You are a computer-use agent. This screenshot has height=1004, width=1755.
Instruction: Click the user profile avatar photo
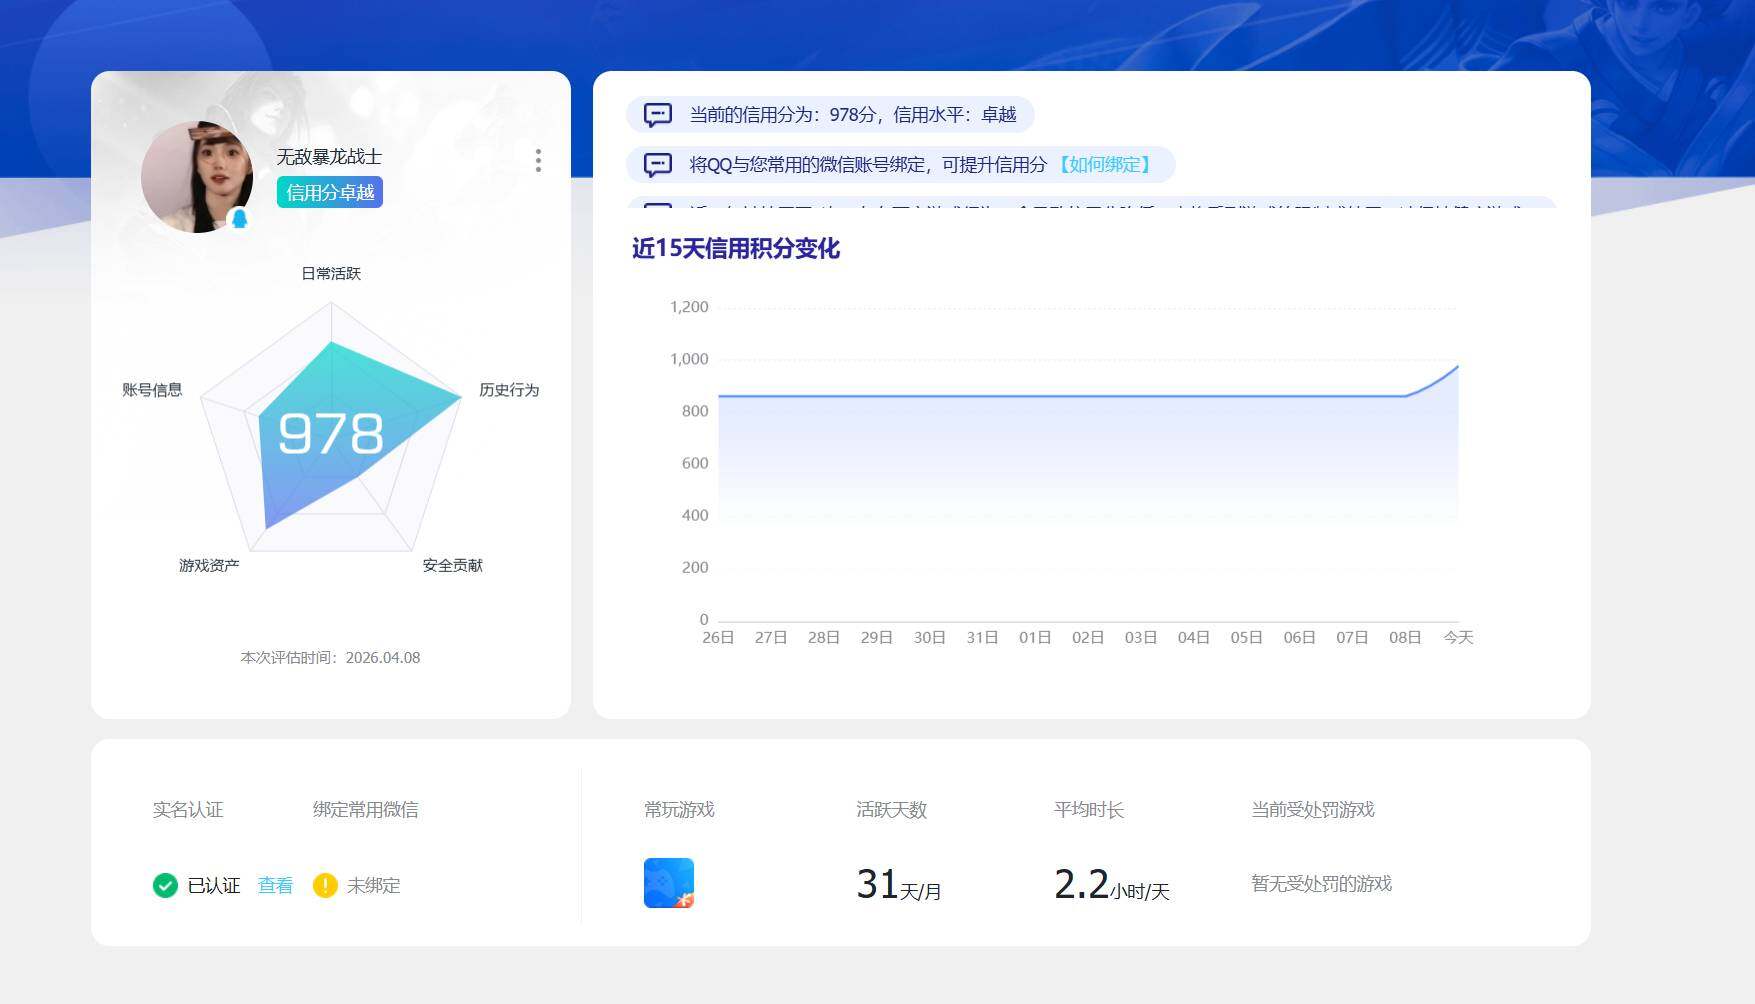click(195, 176)
